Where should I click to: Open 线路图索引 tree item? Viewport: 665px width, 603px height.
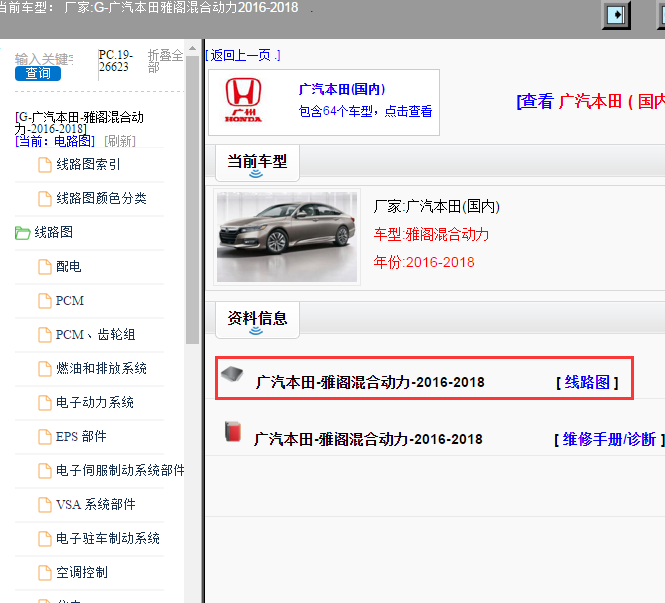pyautogui.click(x=88, y=165)
